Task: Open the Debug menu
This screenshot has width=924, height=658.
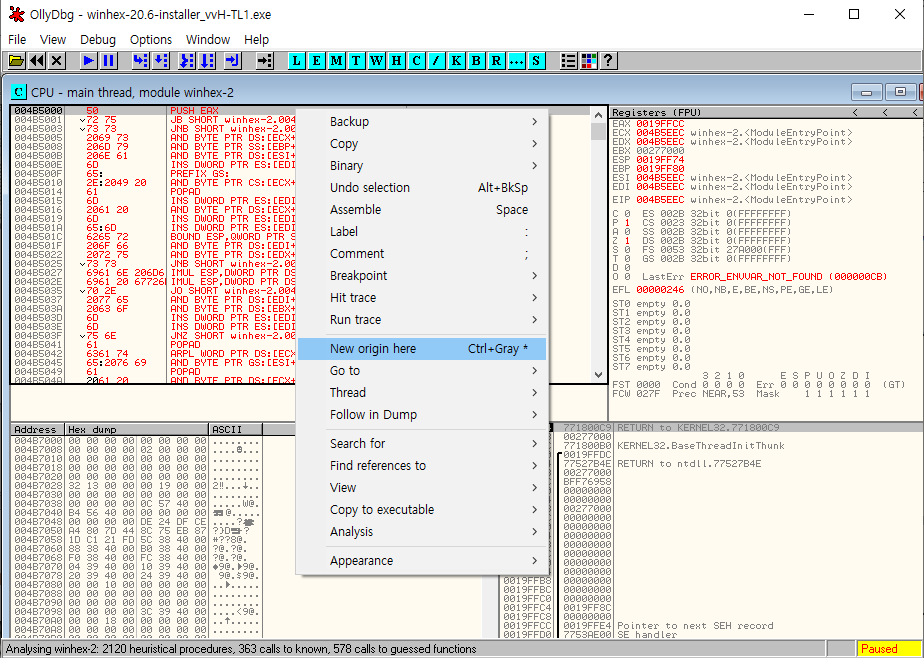Action: [x=98, y=39]
